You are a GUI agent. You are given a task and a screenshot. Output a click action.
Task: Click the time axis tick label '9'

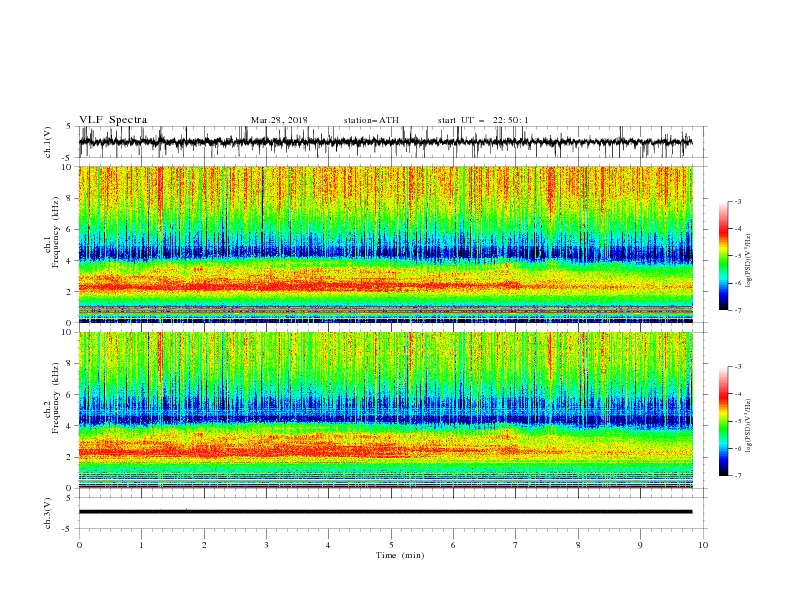pos(640,545)
